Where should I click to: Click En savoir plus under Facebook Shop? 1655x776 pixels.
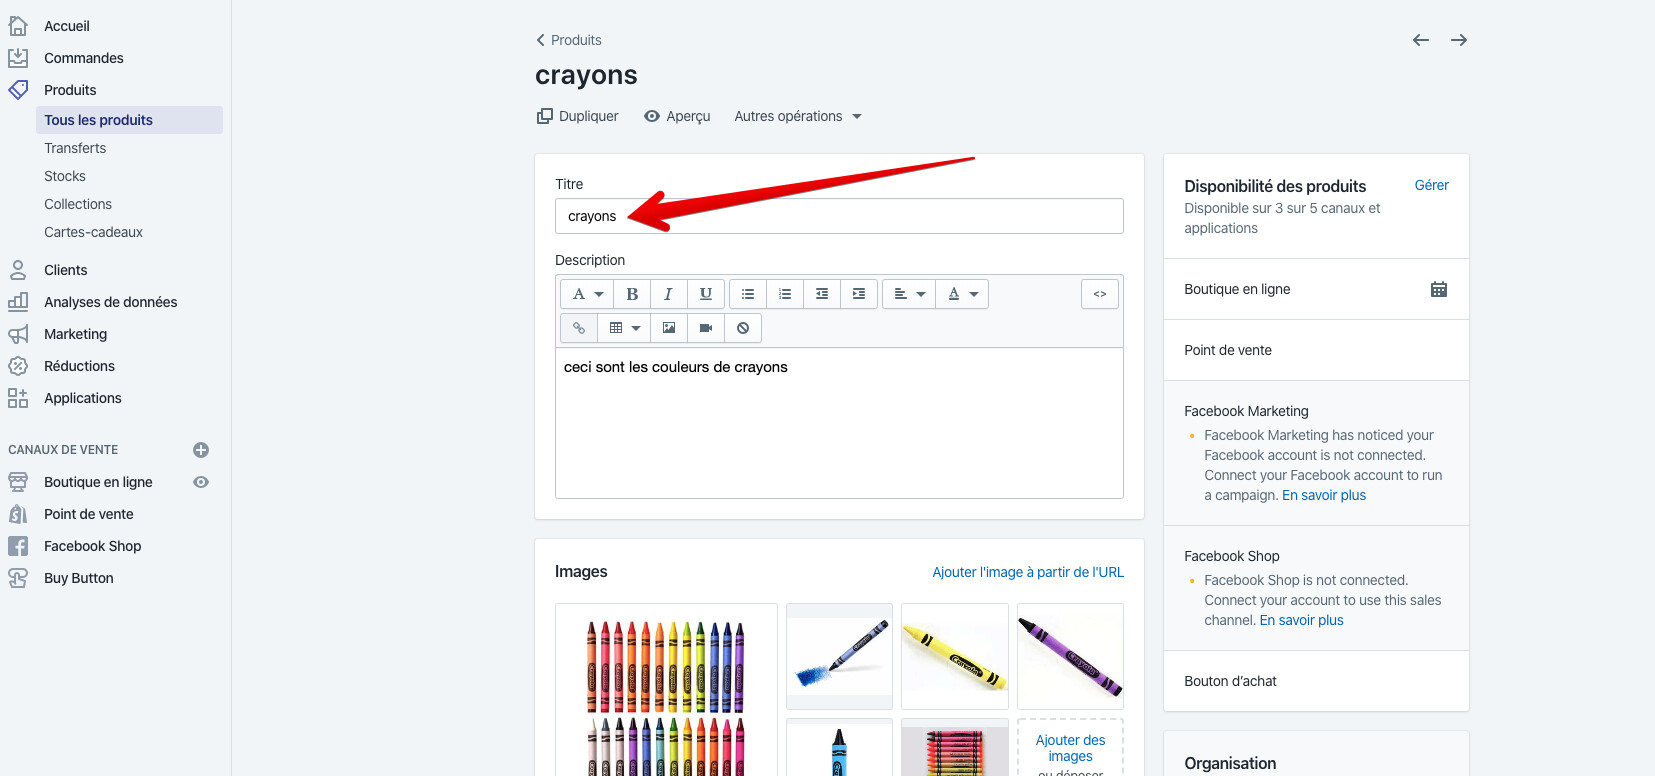click(x=1302, y=620)
